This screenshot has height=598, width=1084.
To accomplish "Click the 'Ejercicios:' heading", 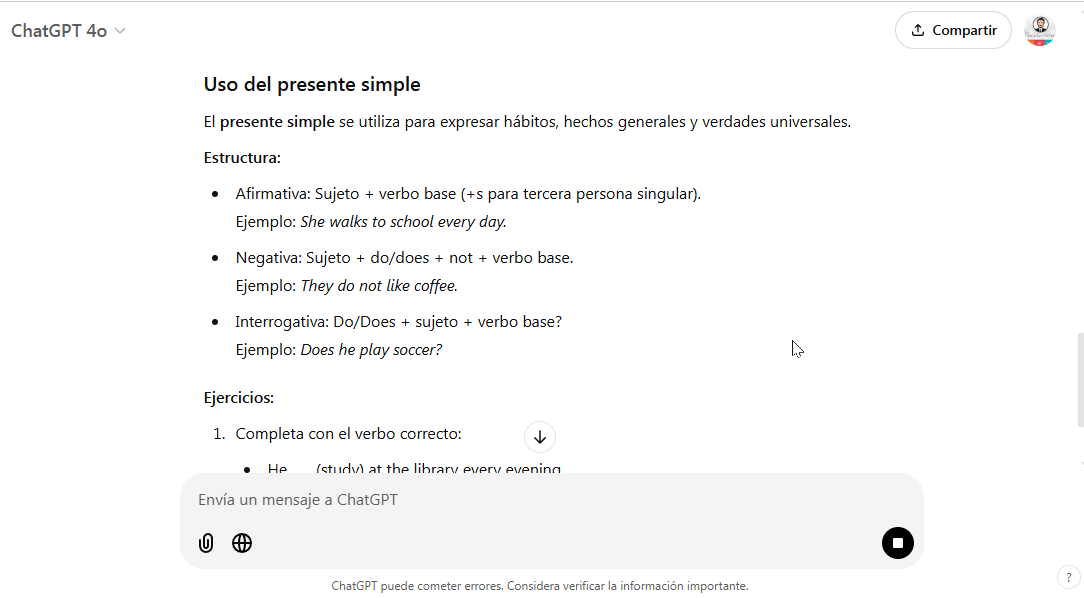I will [x=239, y=398].
